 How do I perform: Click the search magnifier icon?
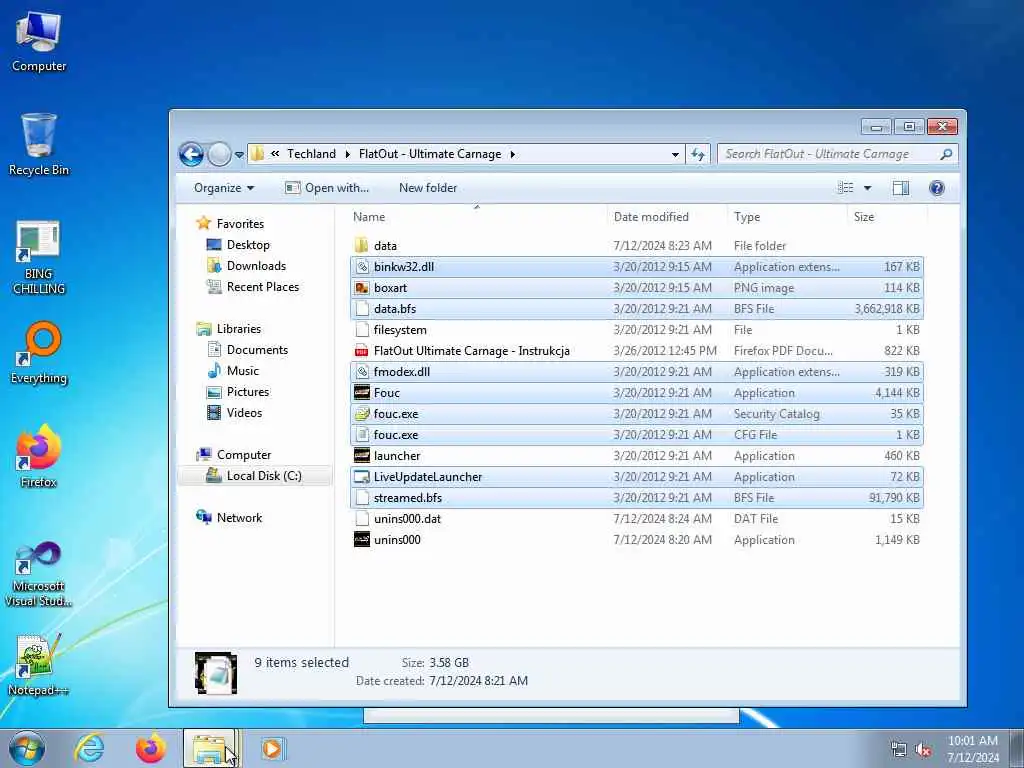(x=946, y=154)
